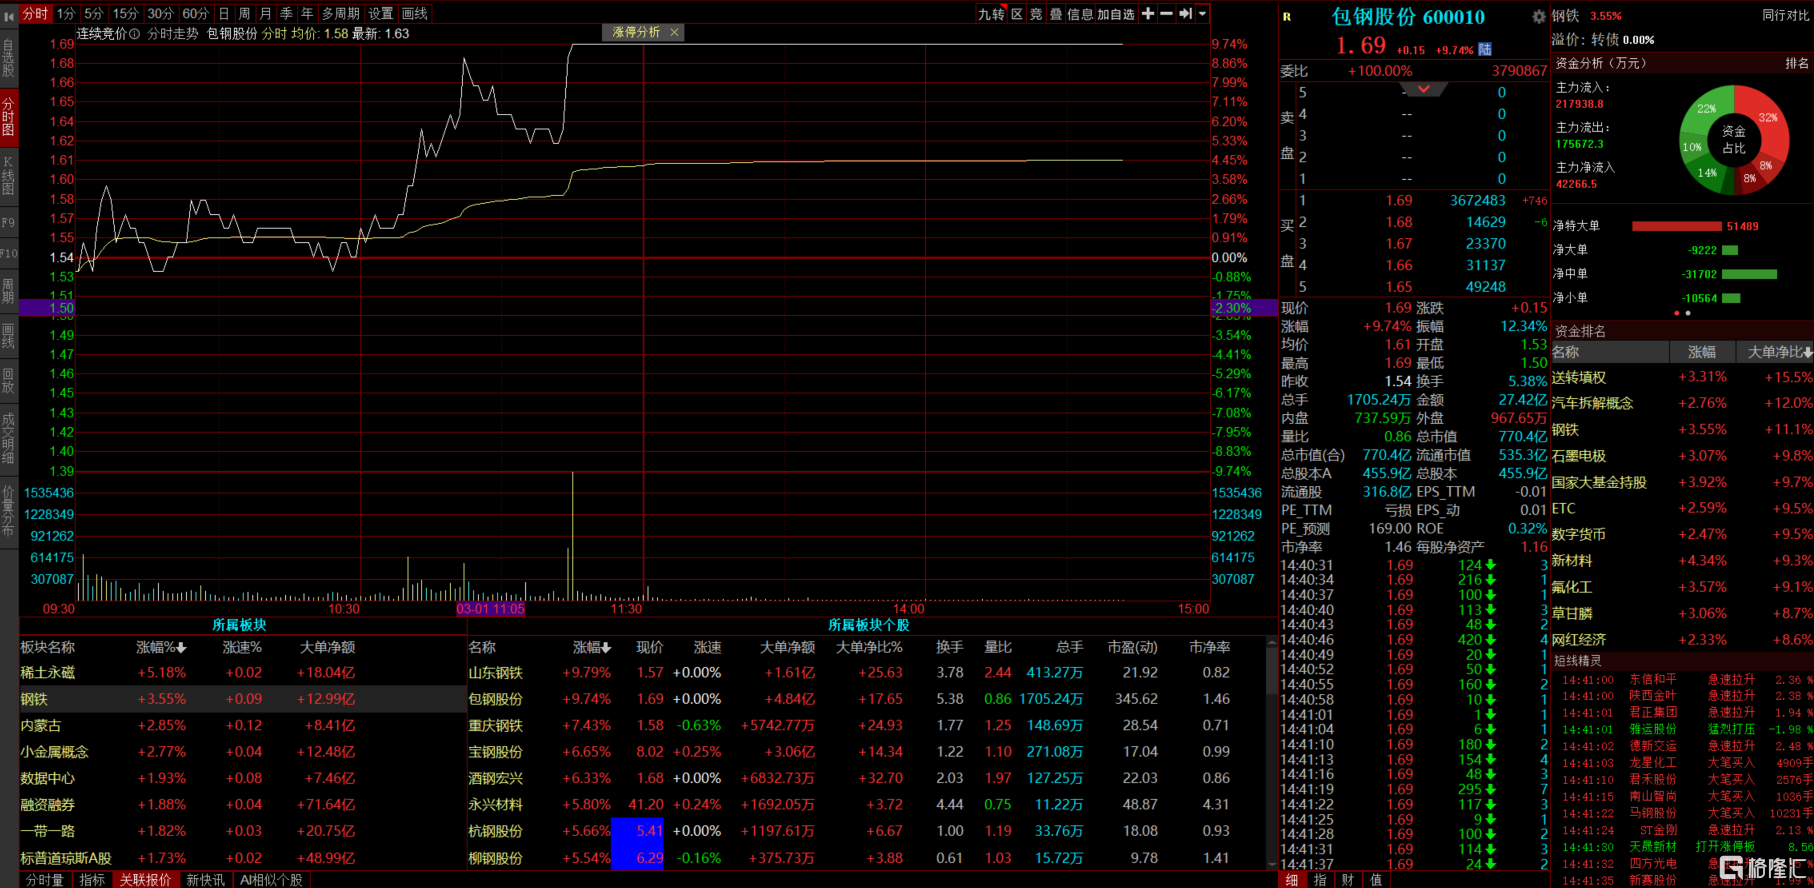Toggle the 叠 overlay mode in toolbar
The image size is (1814, 888).
1055,14
